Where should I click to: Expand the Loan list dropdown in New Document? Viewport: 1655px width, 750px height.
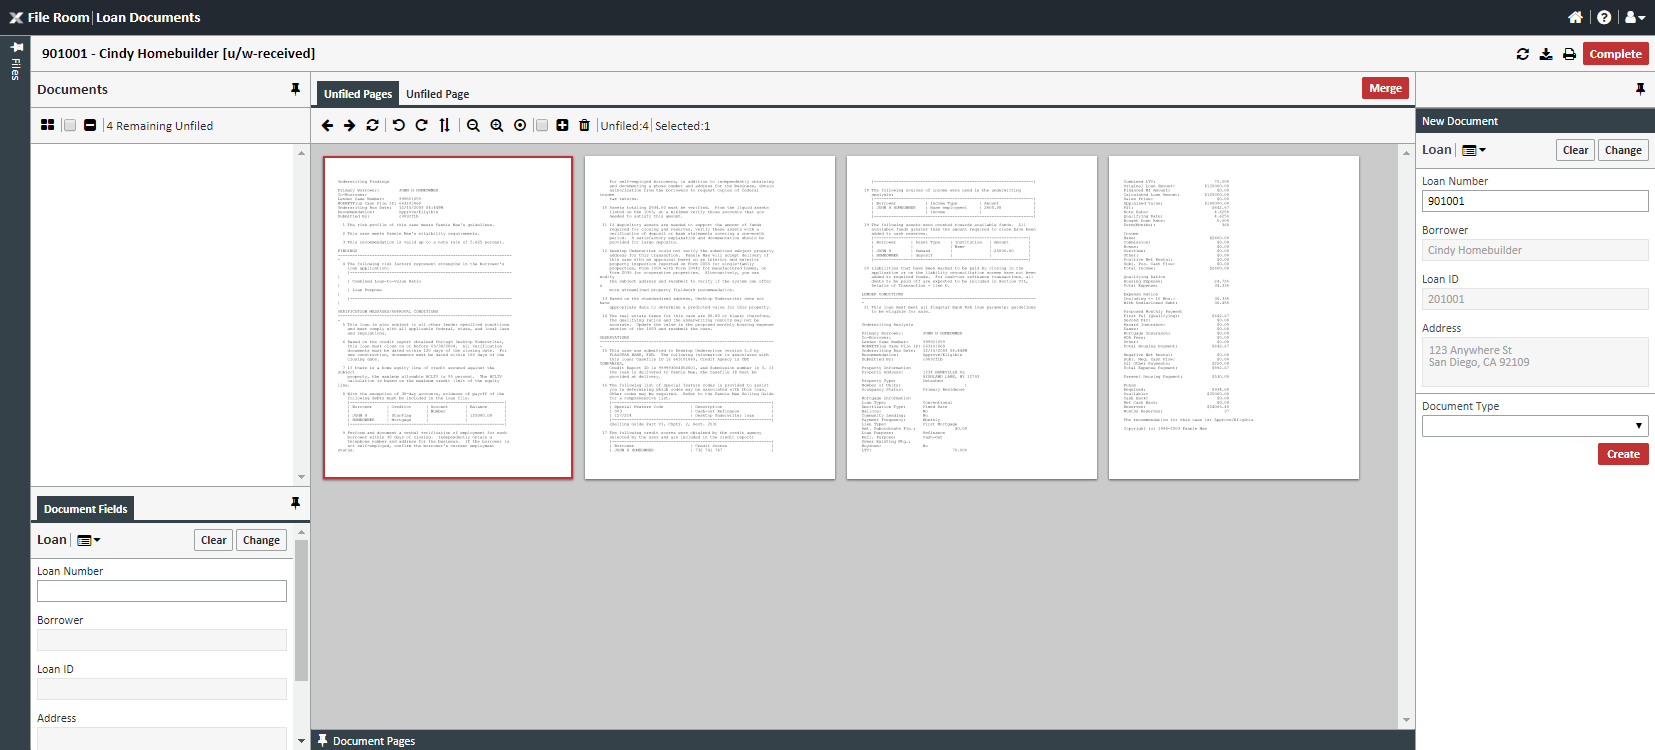point(1474,150)
